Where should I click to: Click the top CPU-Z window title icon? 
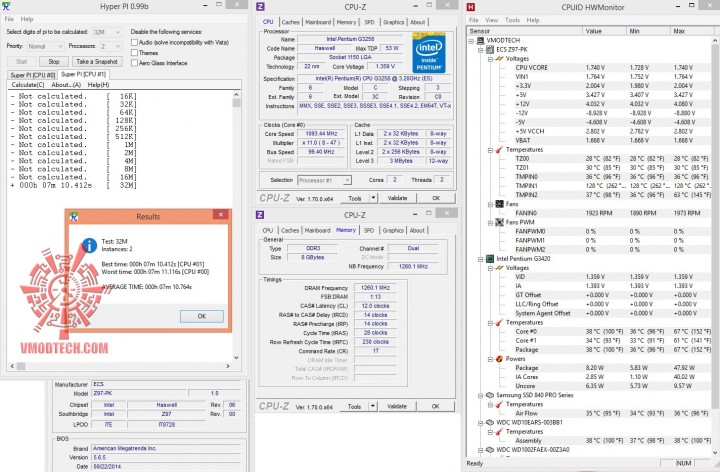(260, 6)
